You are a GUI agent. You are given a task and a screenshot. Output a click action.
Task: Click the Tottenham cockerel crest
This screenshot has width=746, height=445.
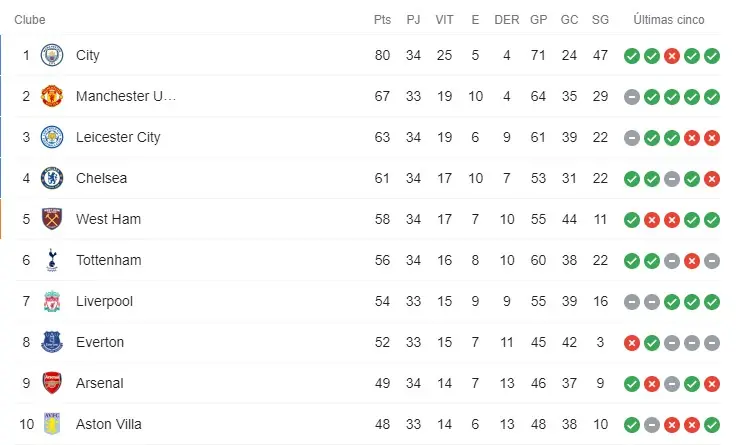[x=51, y=261]
